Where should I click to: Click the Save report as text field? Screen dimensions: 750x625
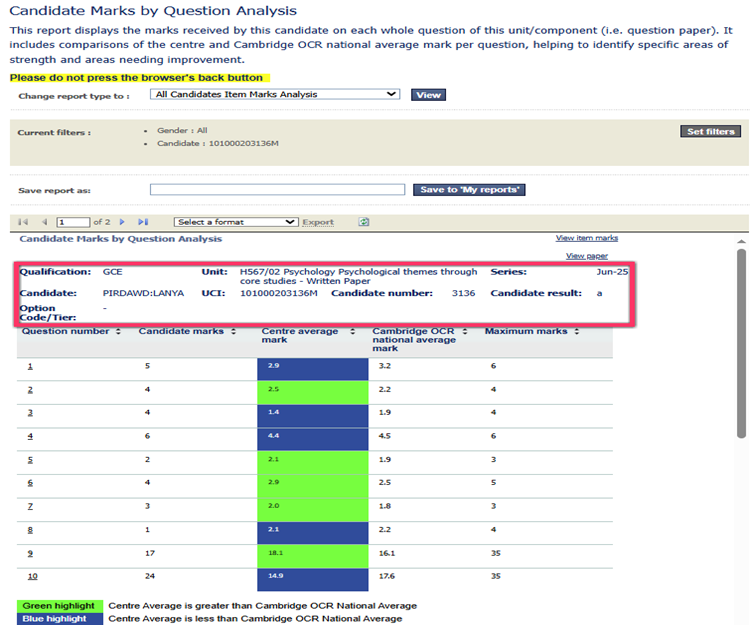point(277,190)
